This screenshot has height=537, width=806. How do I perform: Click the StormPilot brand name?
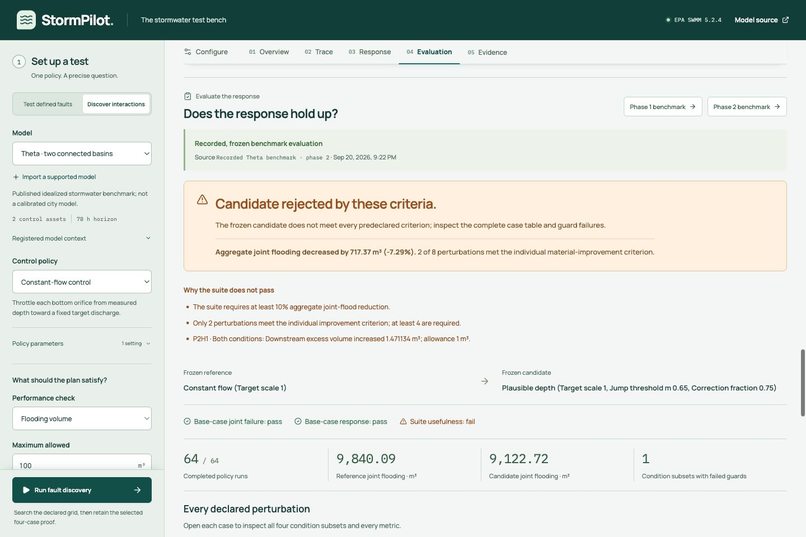[x=77, y=20]
